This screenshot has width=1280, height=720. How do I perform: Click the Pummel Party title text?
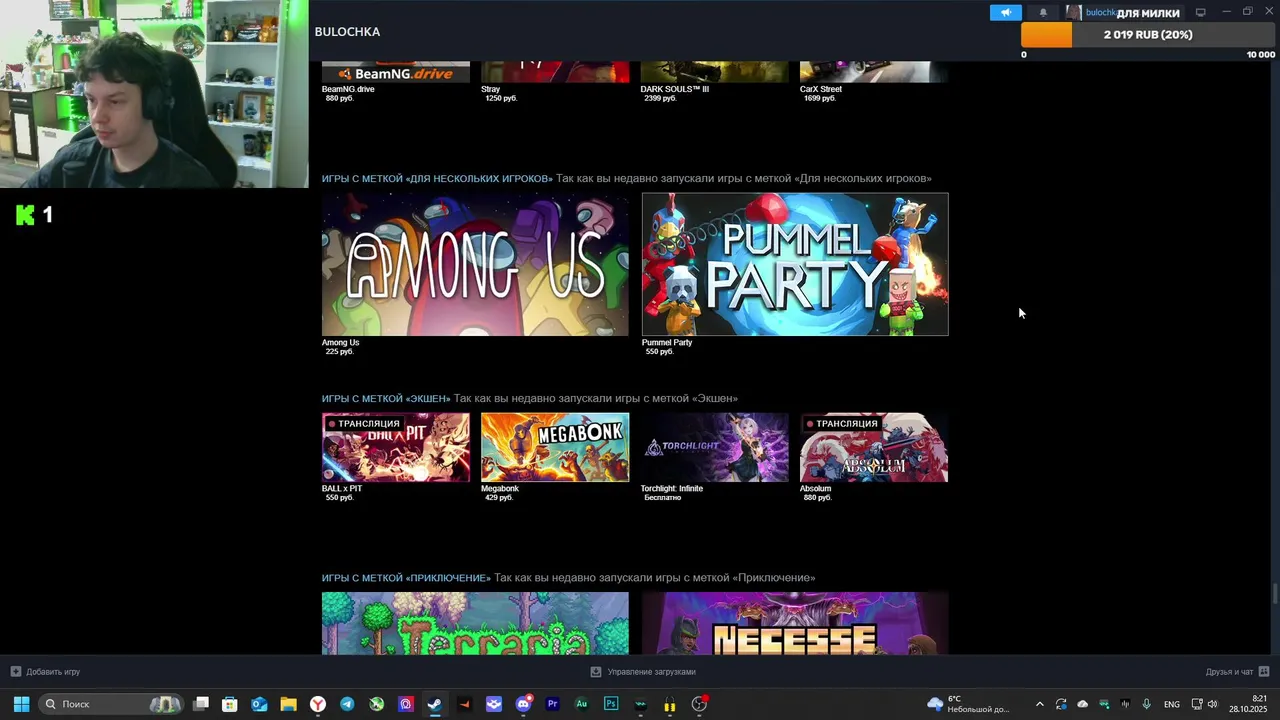point(667,343)
